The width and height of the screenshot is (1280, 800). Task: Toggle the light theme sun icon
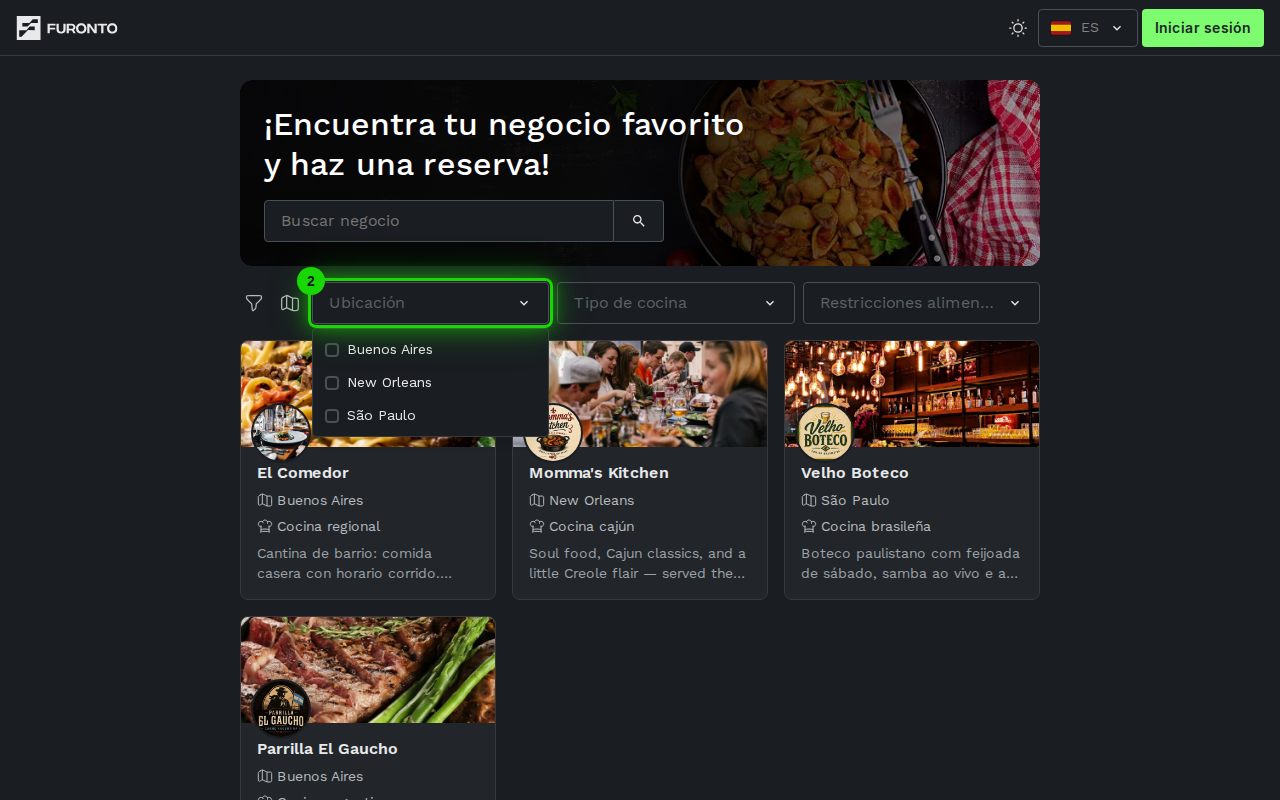[x=1018, y=28]
